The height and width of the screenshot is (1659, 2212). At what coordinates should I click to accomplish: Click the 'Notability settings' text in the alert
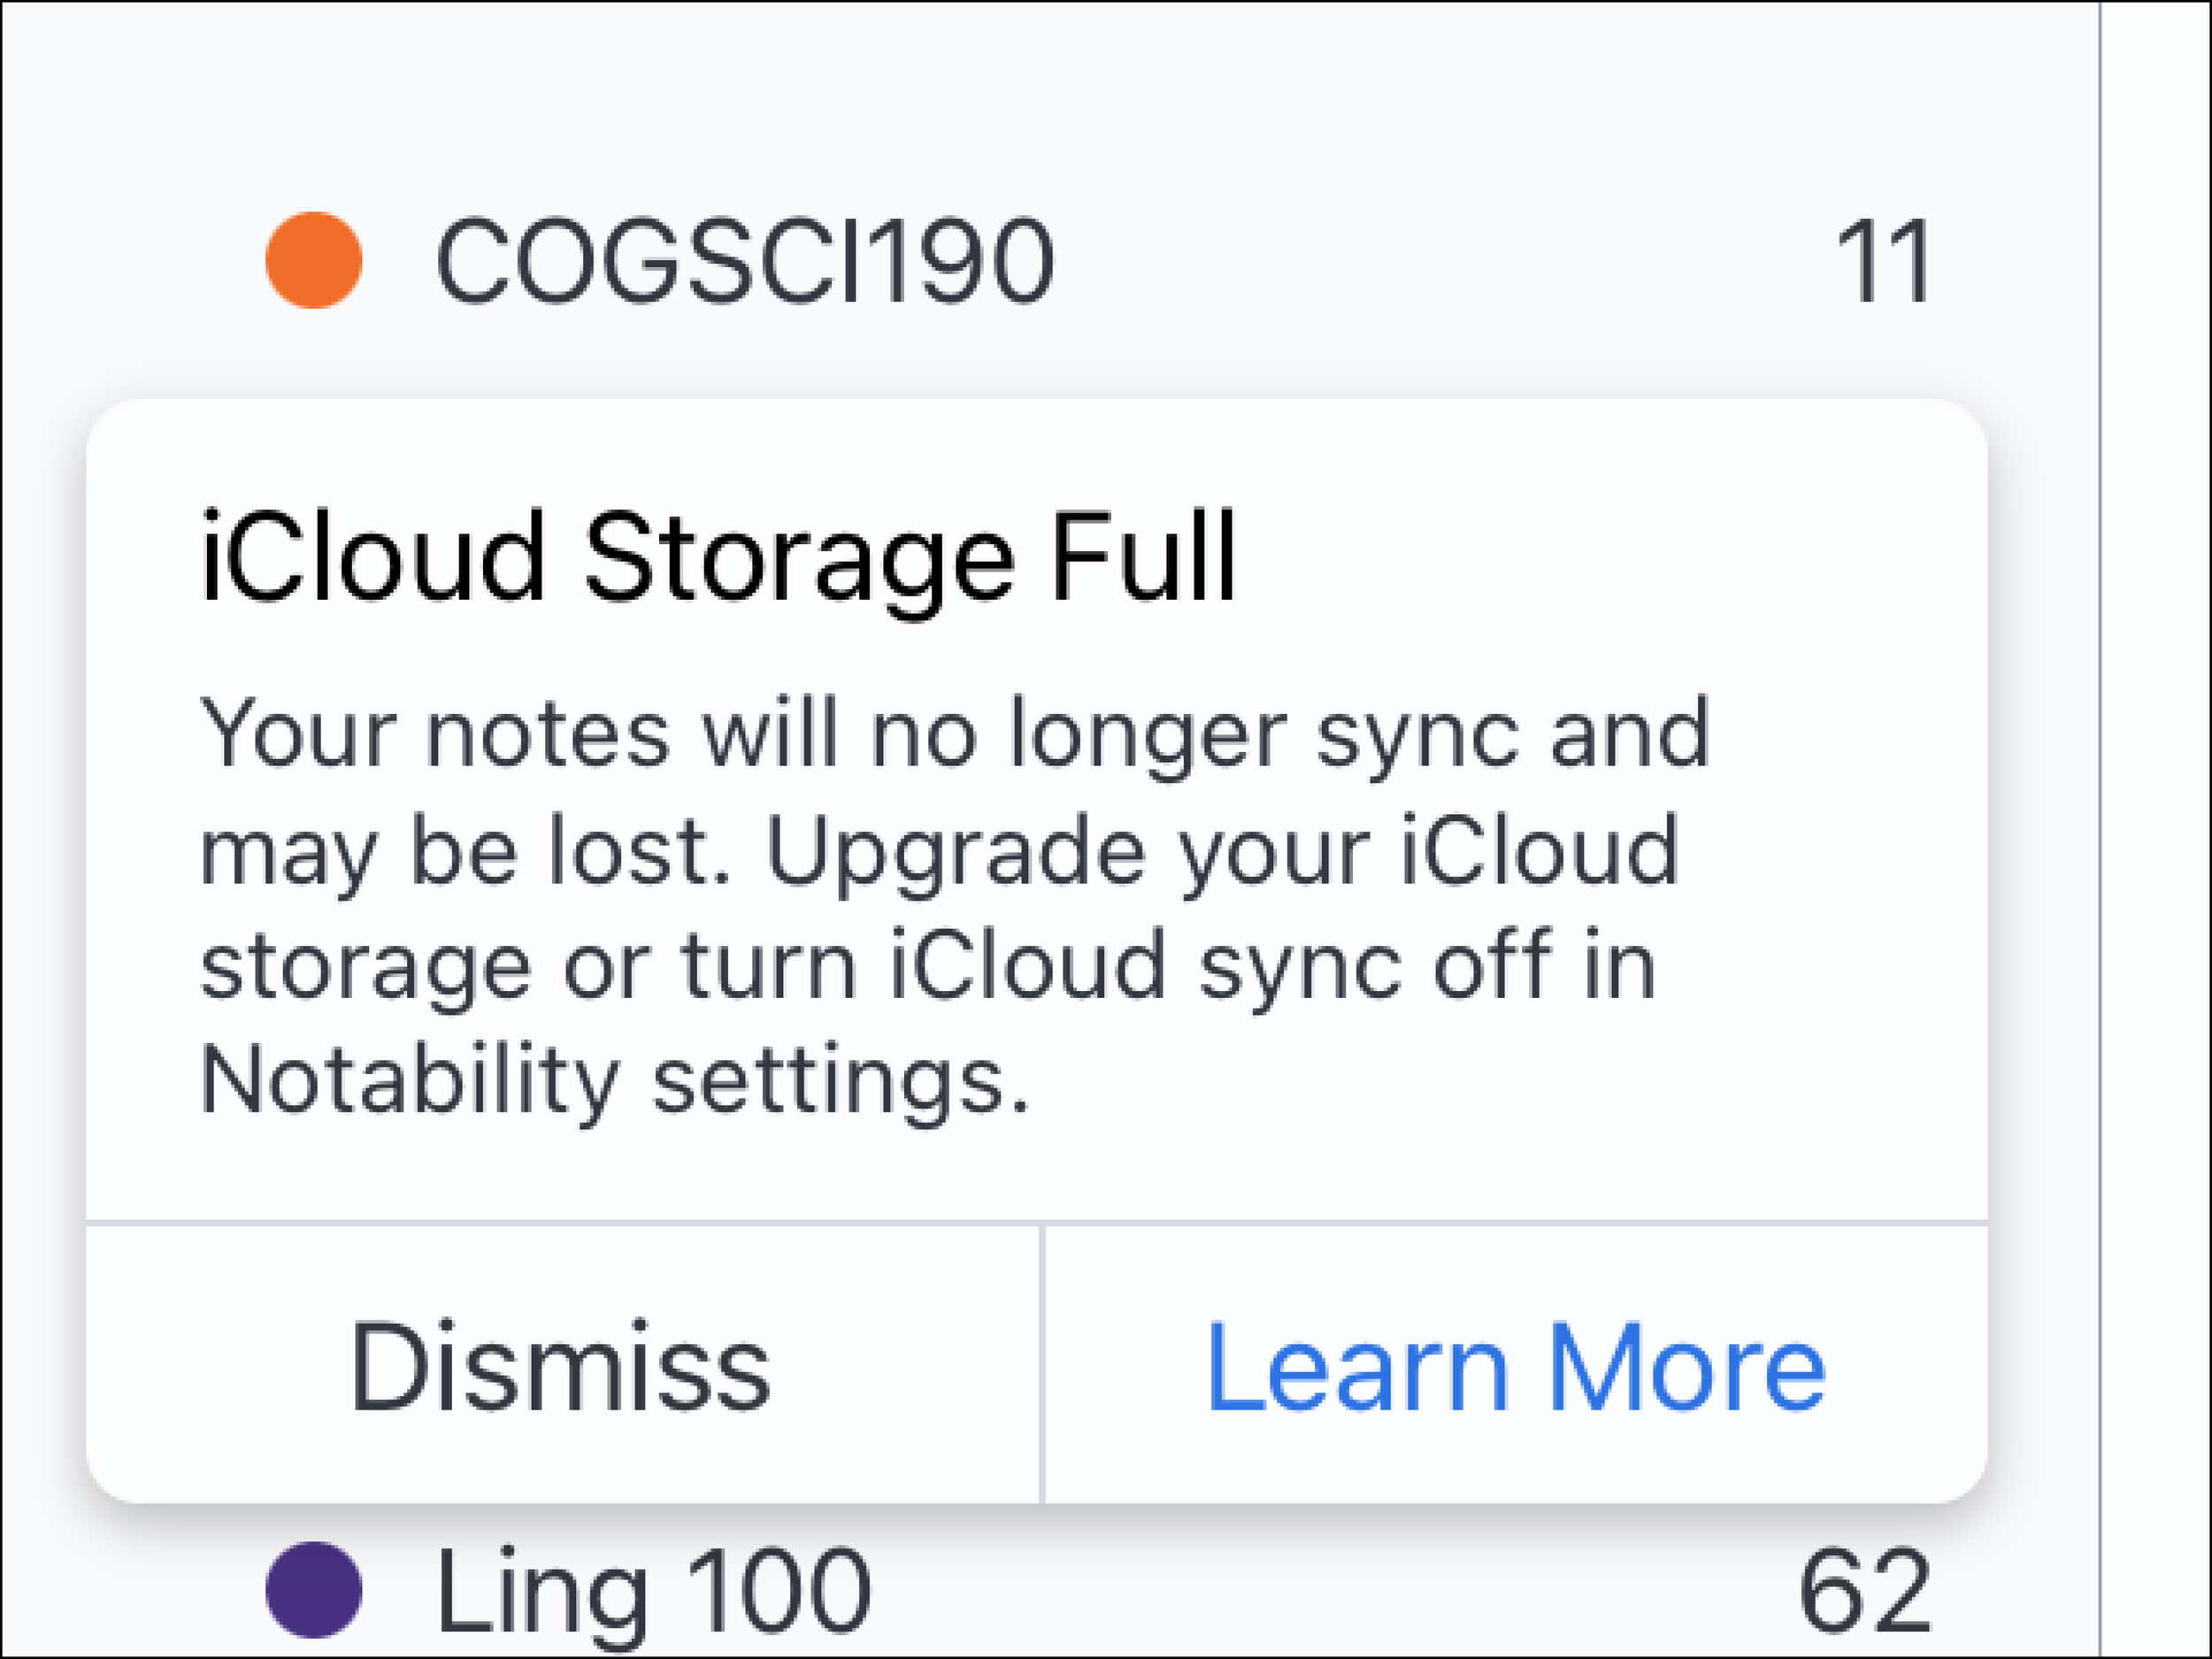614,1082
